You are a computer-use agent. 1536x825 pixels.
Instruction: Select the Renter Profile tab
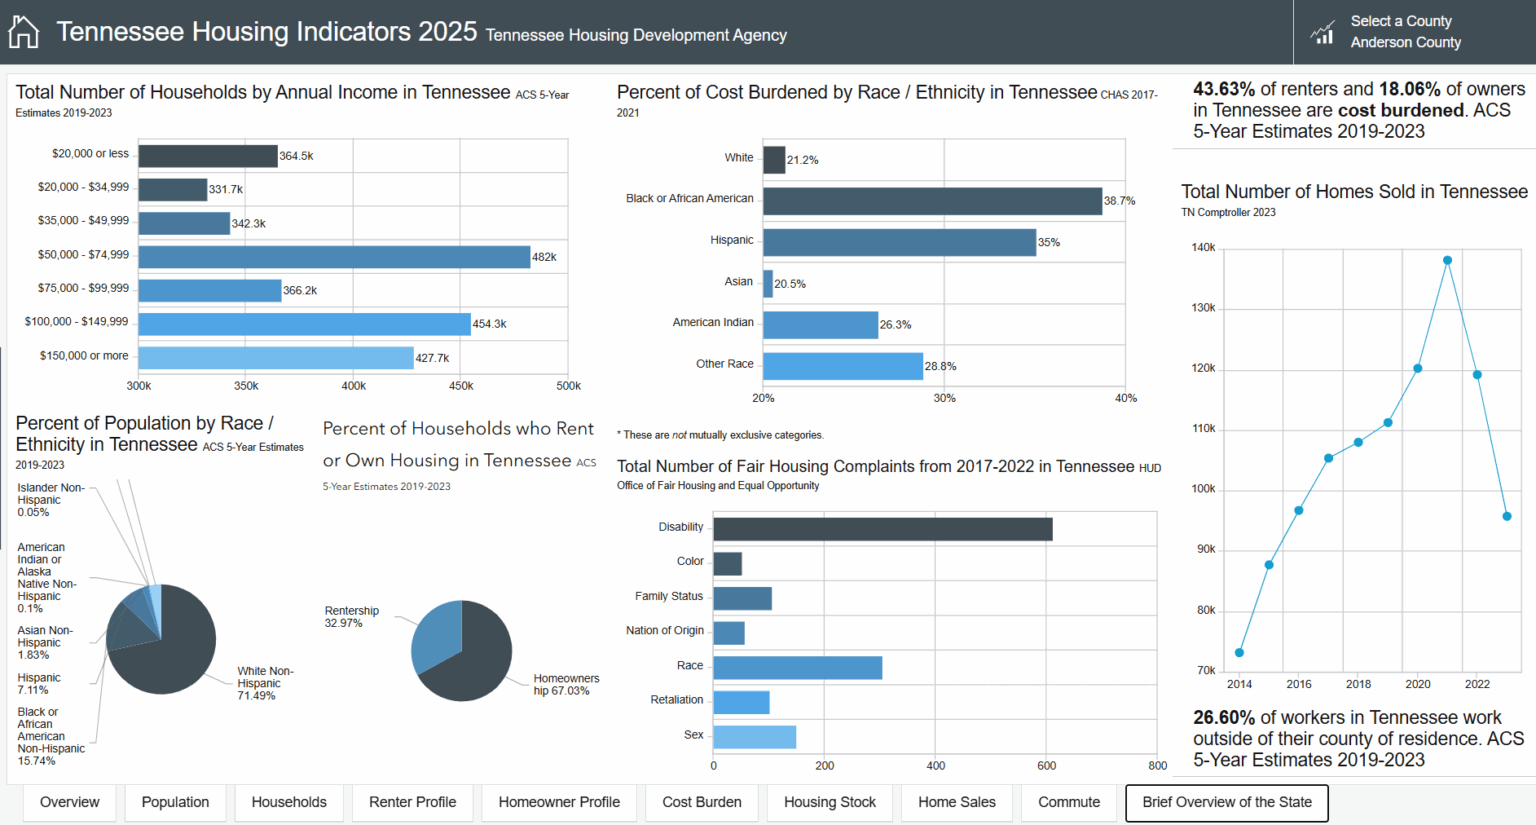412,802
